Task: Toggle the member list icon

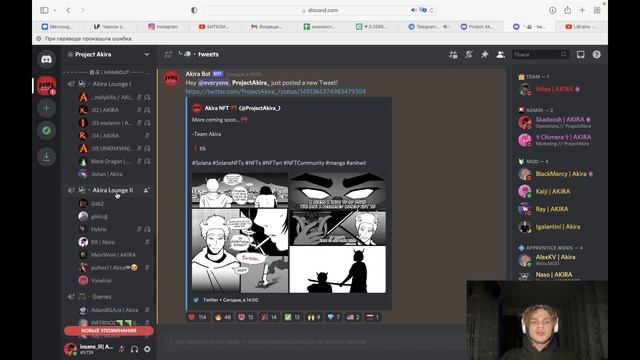Action: click(x=500, y=55)
